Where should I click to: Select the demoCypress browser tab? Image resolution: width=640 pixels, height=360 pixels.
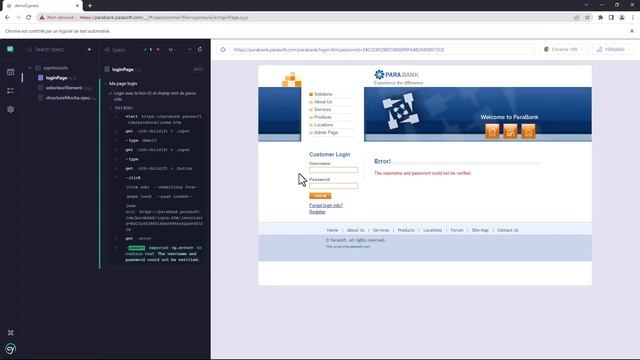pos(41,6)
